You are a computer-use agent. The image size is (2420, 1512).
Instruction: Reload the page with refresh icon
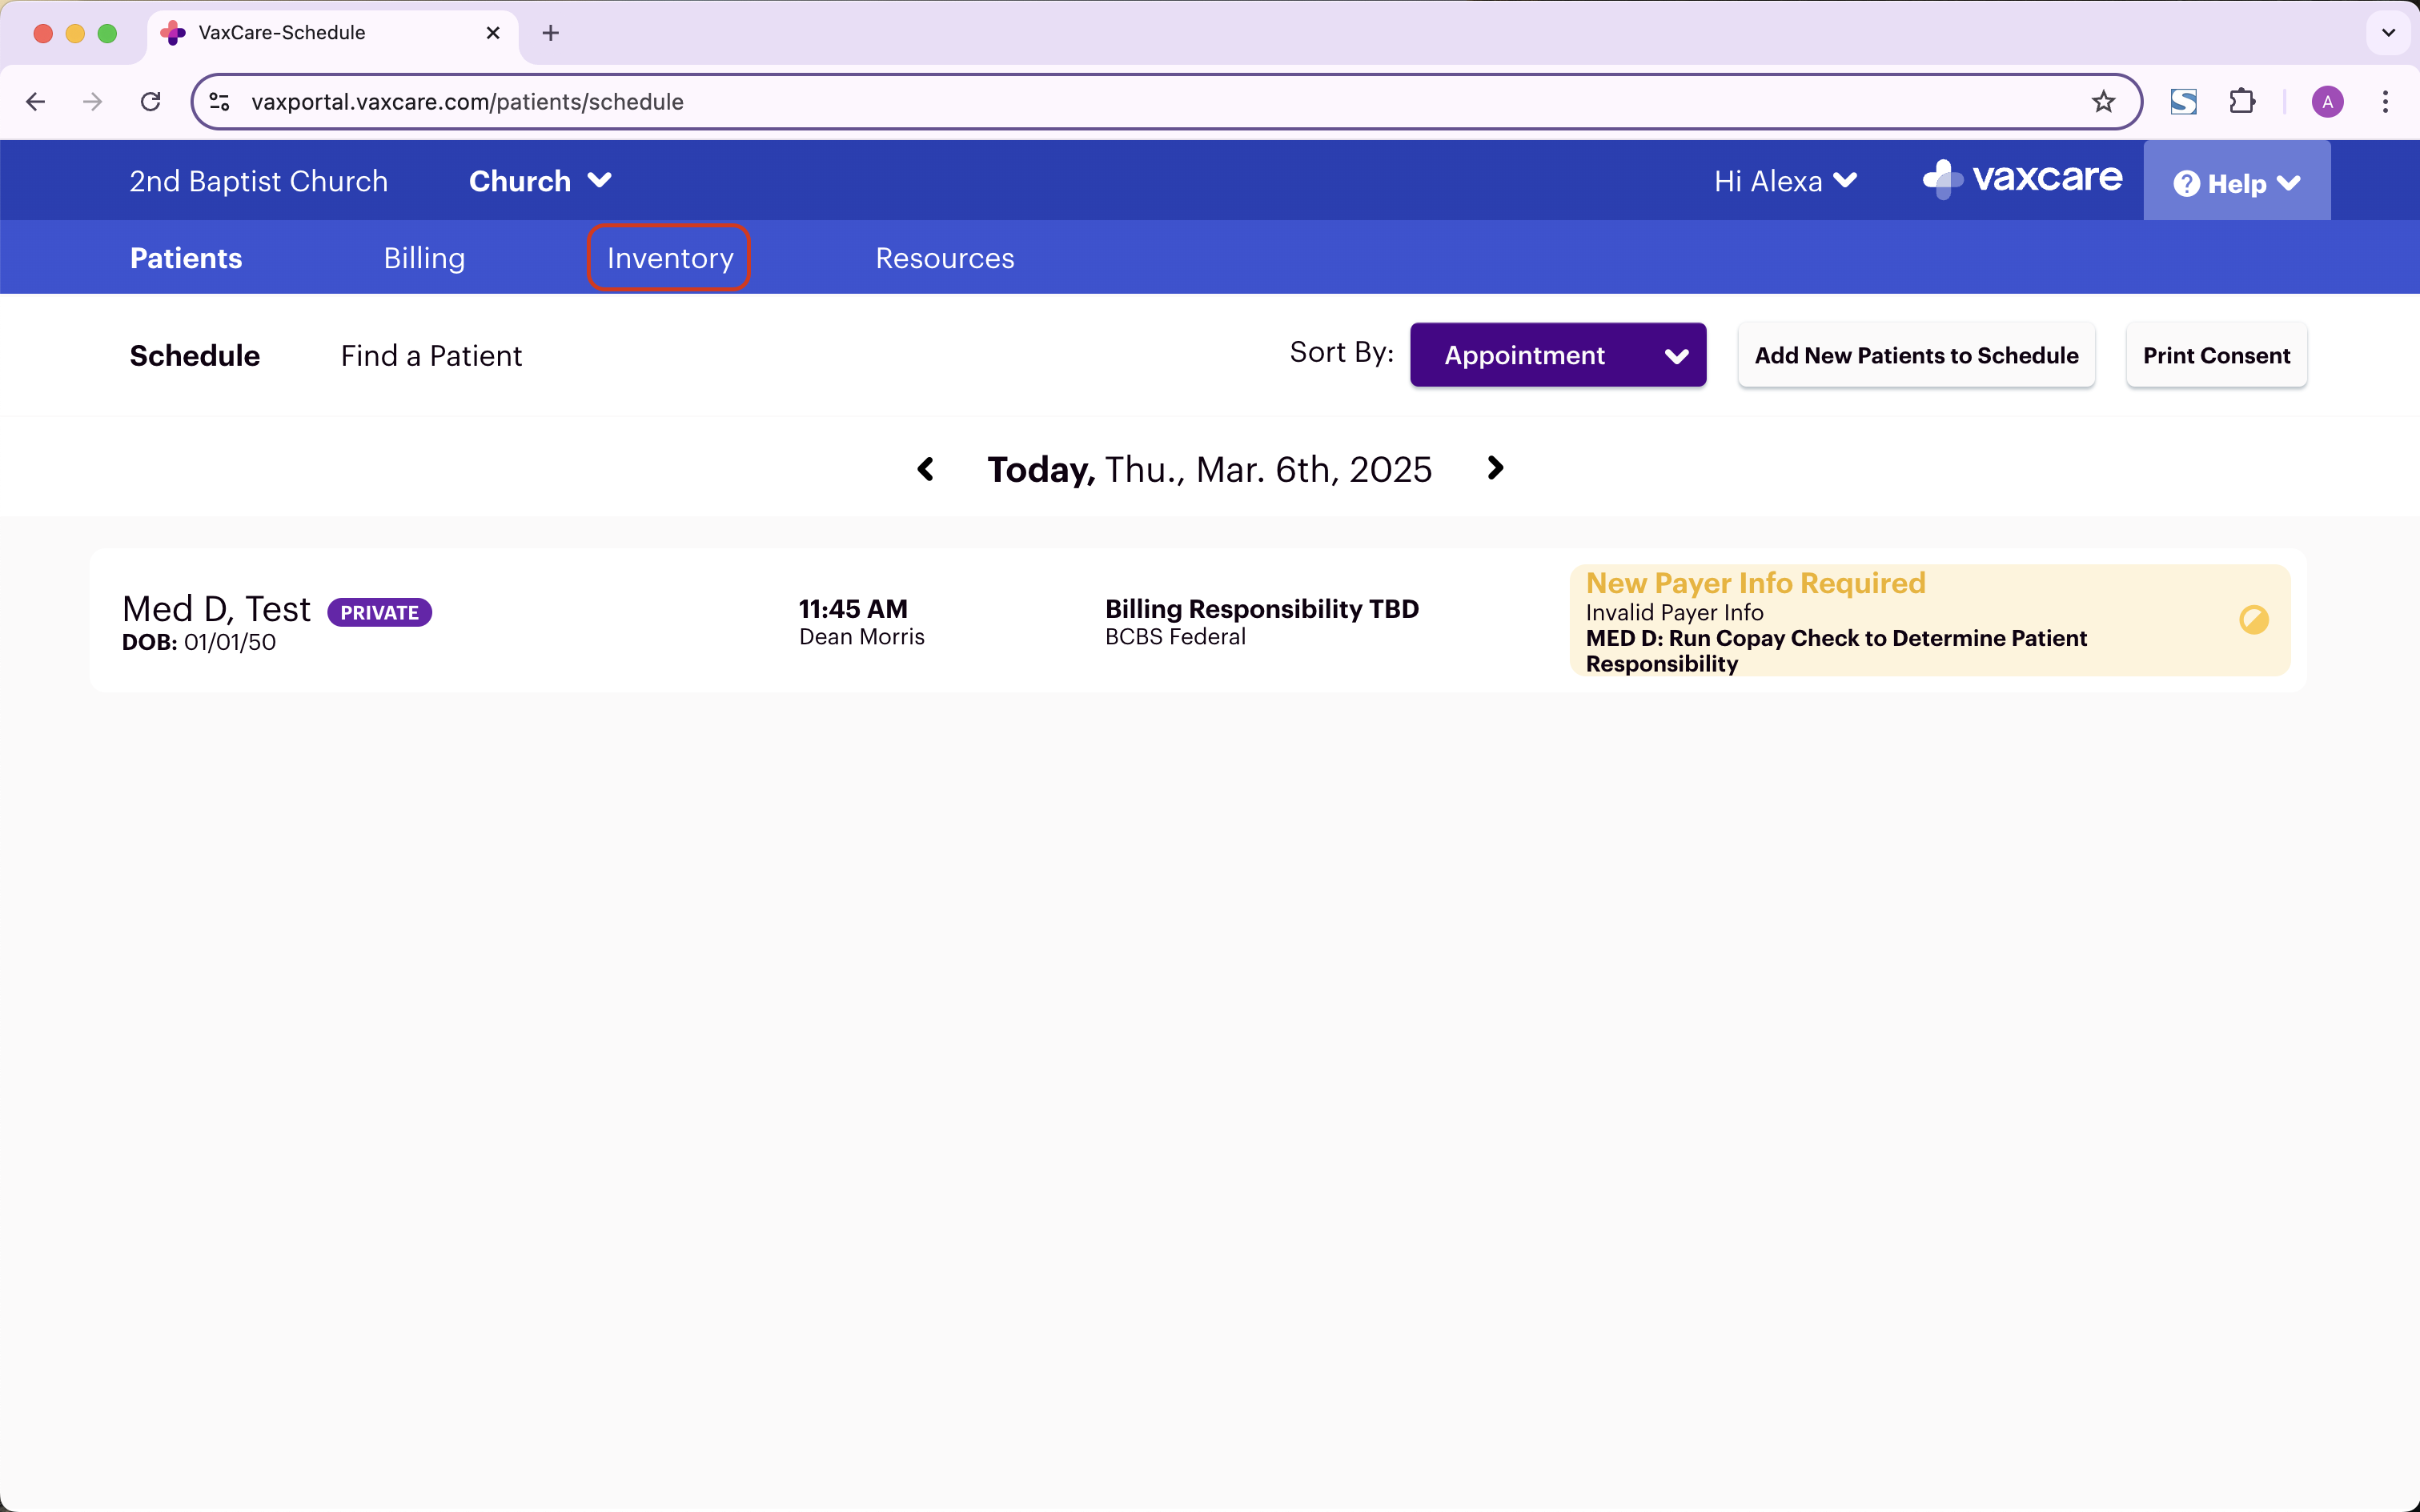(151, 102)
